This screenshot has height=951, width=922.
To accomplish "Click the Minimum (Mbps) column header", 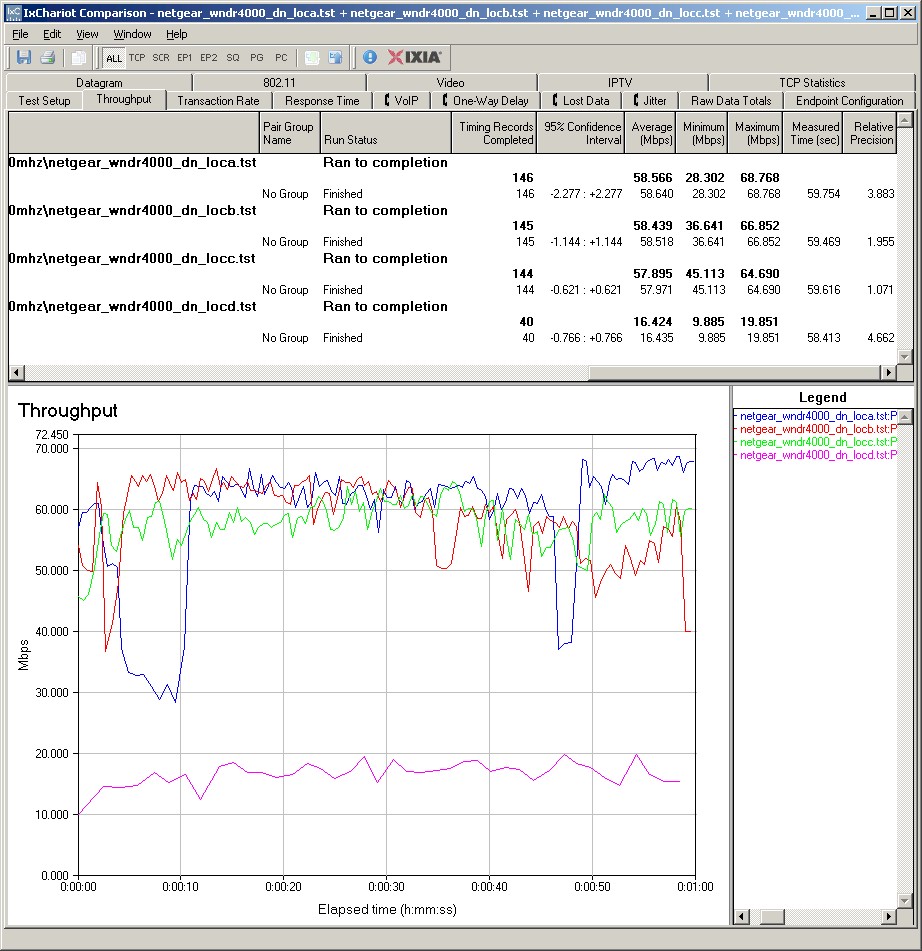I will [702, 133].
